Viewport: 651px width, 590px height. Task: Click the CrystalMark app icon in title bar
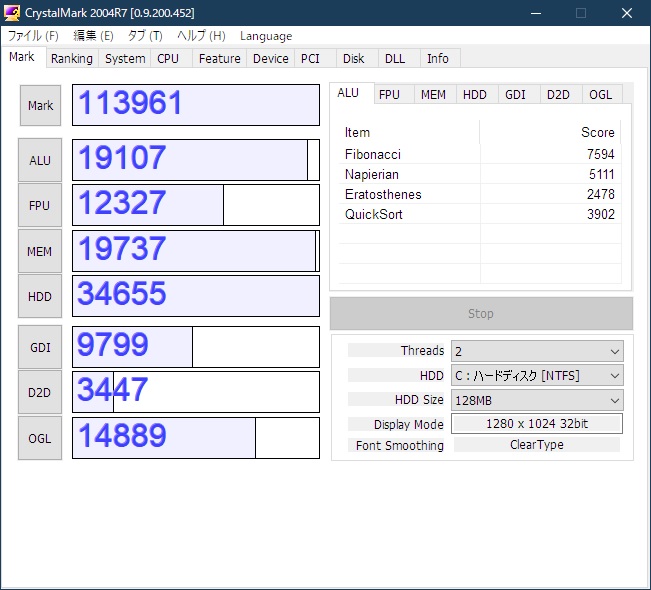(x=12, y=13)
